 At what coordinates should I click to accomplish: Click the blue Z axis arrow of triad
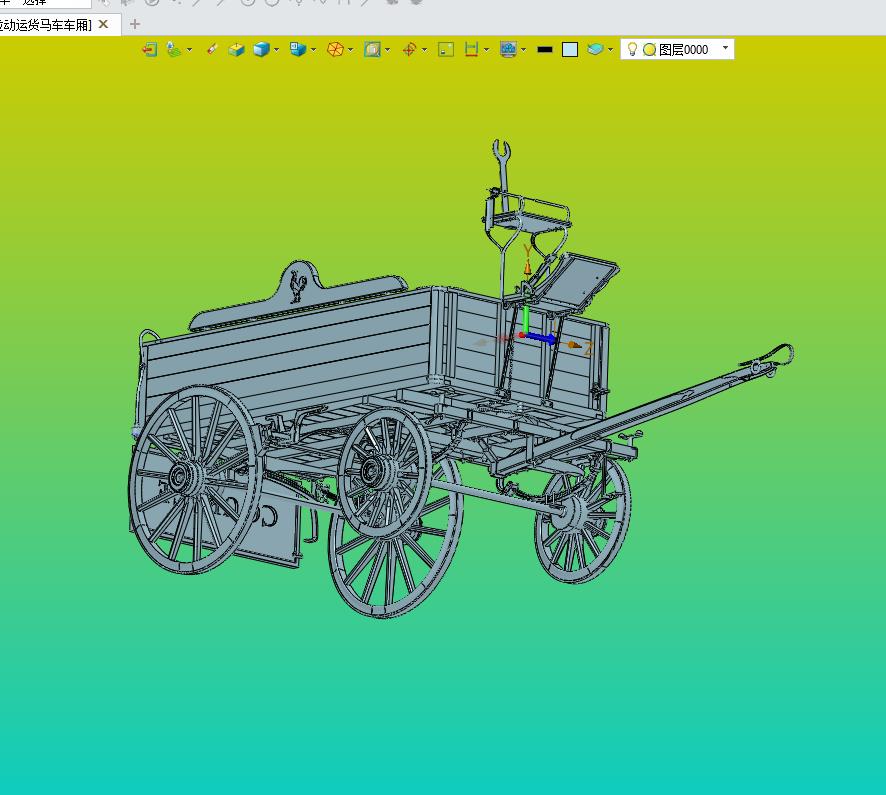(541, 338)
